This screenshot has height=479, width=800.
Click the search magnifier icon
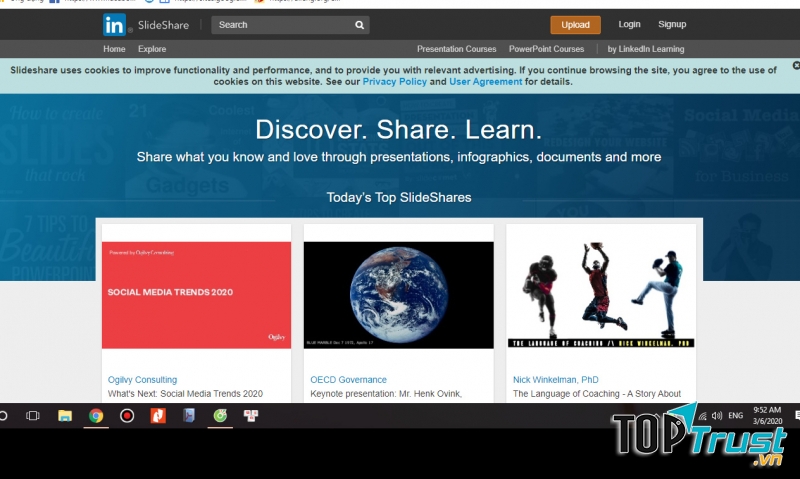pos(359,25)
